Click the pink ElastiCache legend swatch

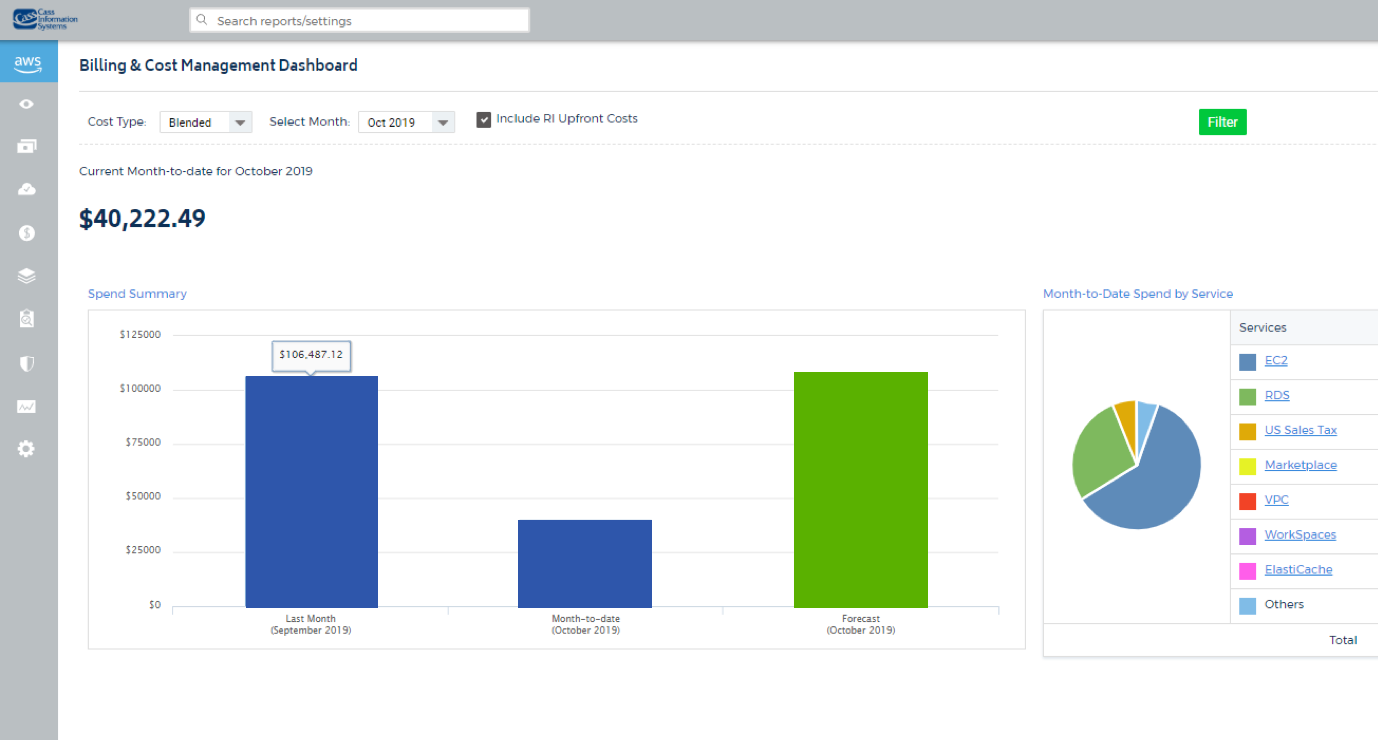[1247, 571]
